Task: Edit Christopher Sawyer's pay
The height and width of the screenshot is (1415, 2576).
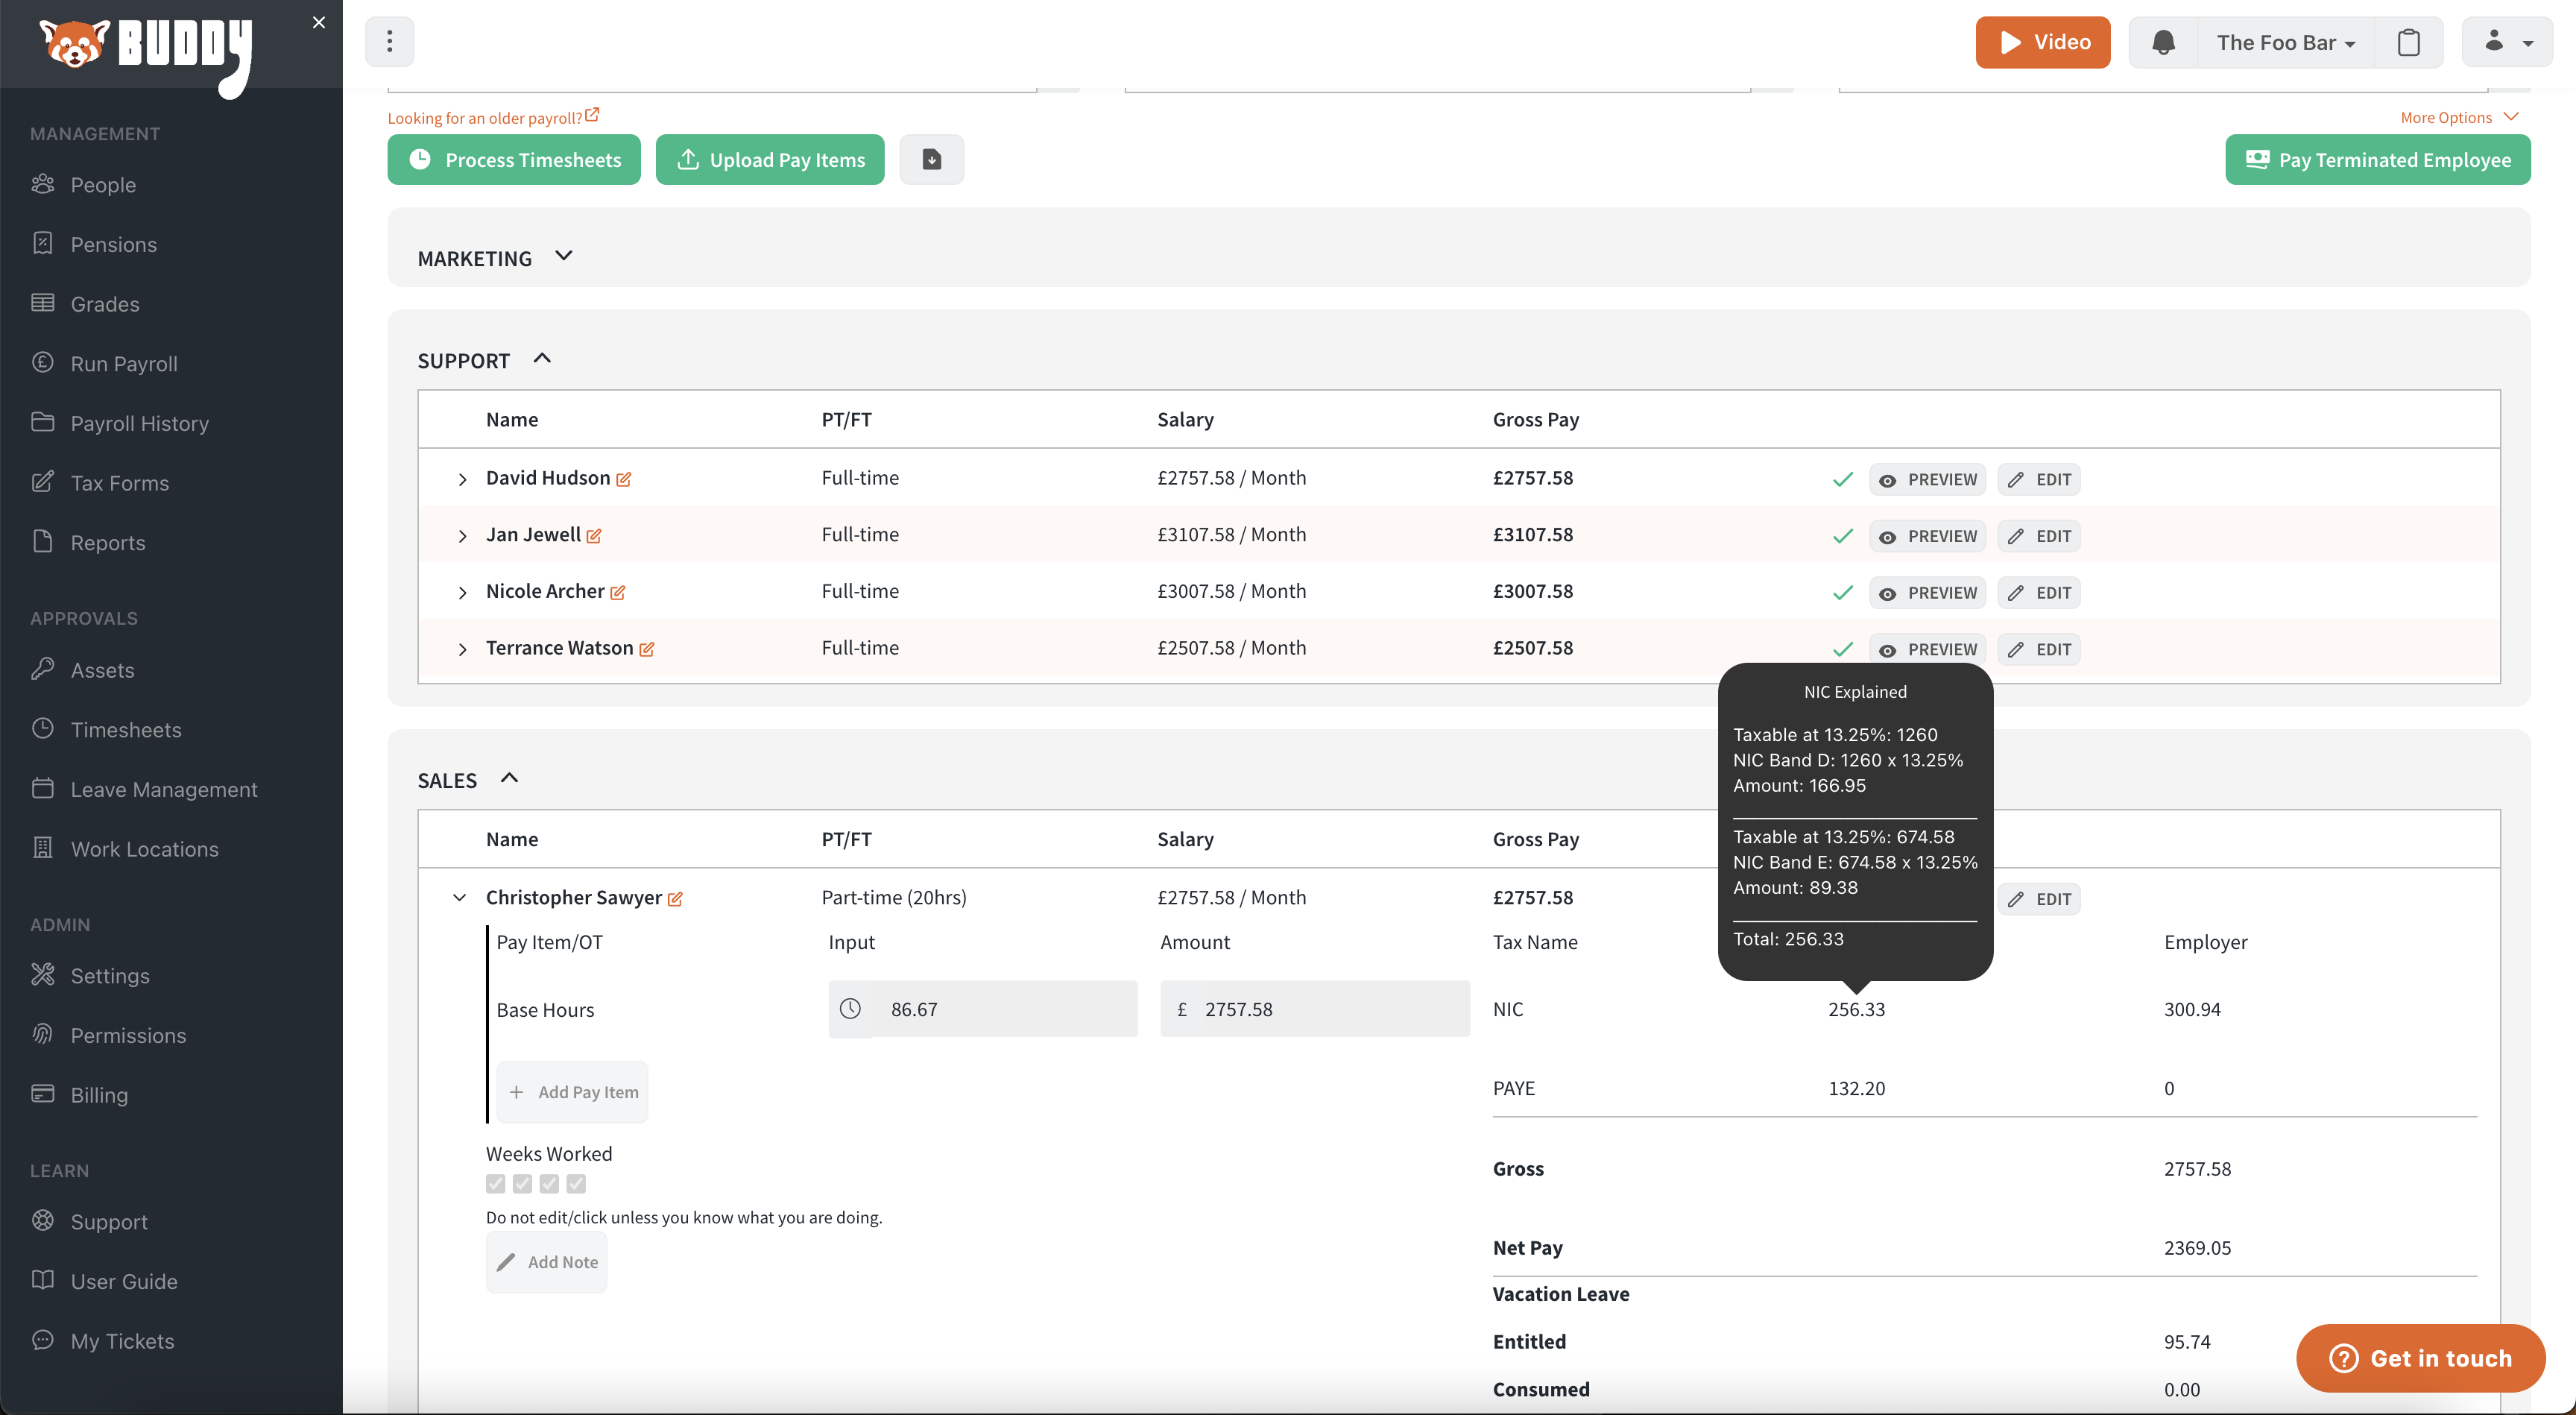Action: [2039, 899]
